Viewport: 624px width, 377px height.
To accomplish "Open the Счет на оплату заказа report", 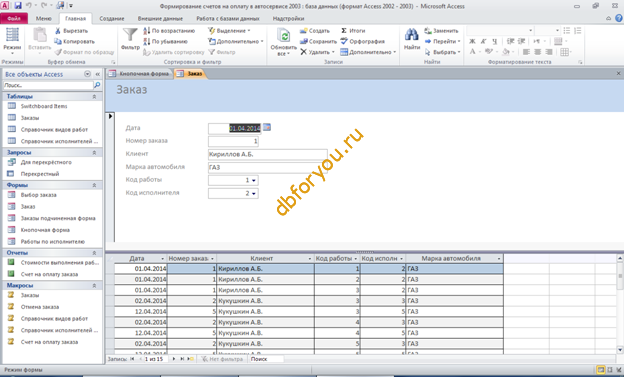I will pyautogui.click(x=50, y=274).
